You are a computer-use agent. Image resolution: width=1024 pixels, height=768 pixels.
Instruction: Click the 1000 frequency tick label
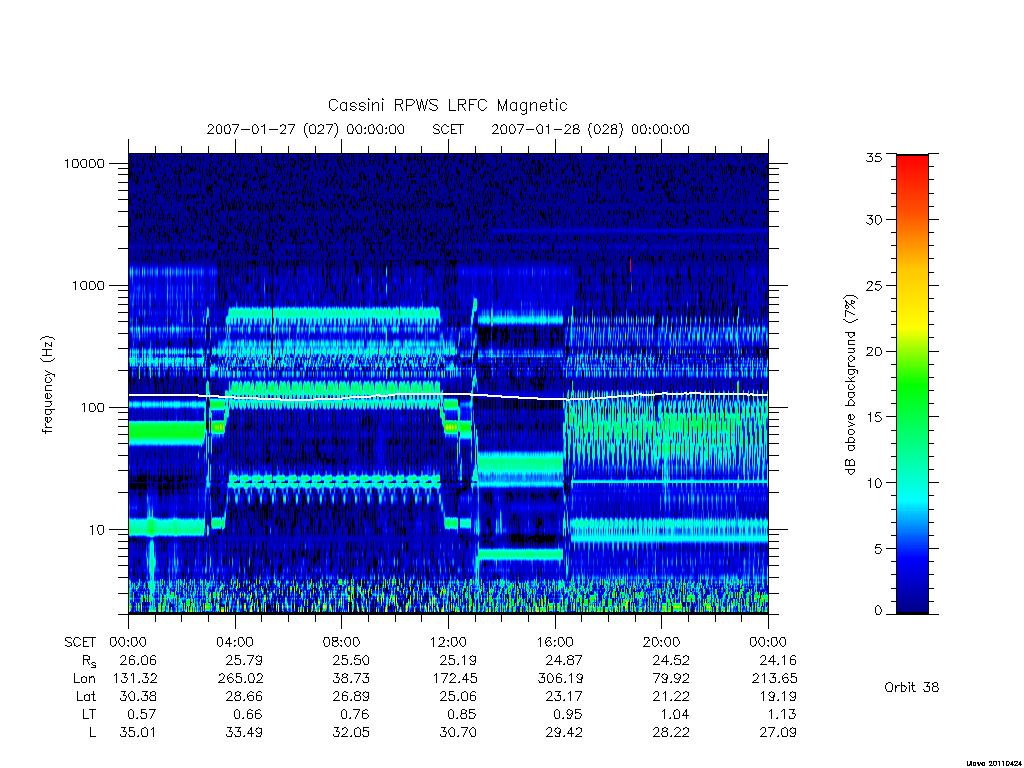pos(88,285)
